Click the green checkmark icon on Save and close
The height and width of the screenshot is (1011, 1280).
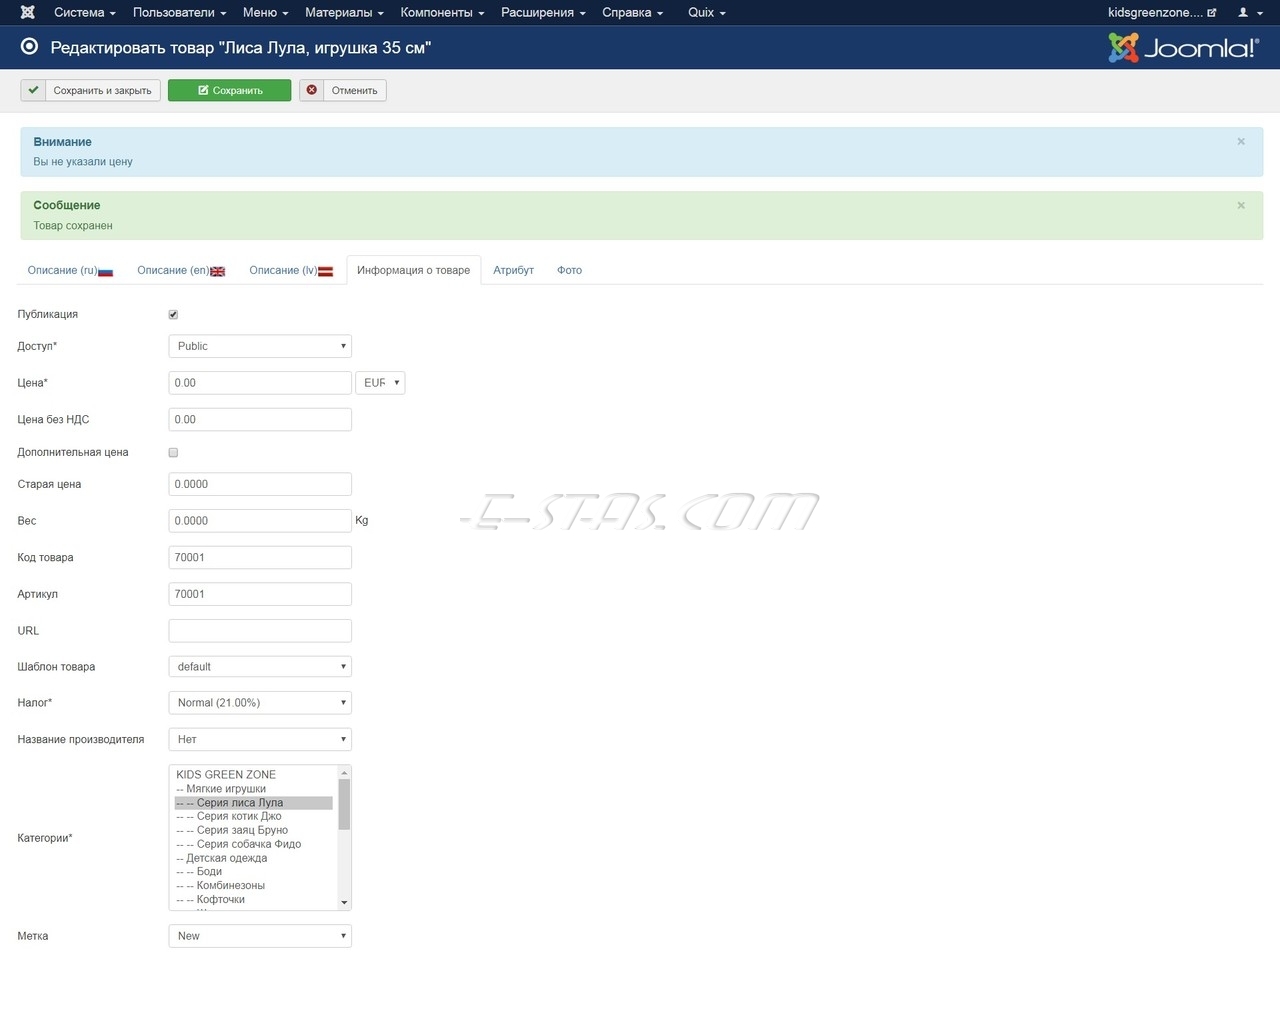coord(33,90)
